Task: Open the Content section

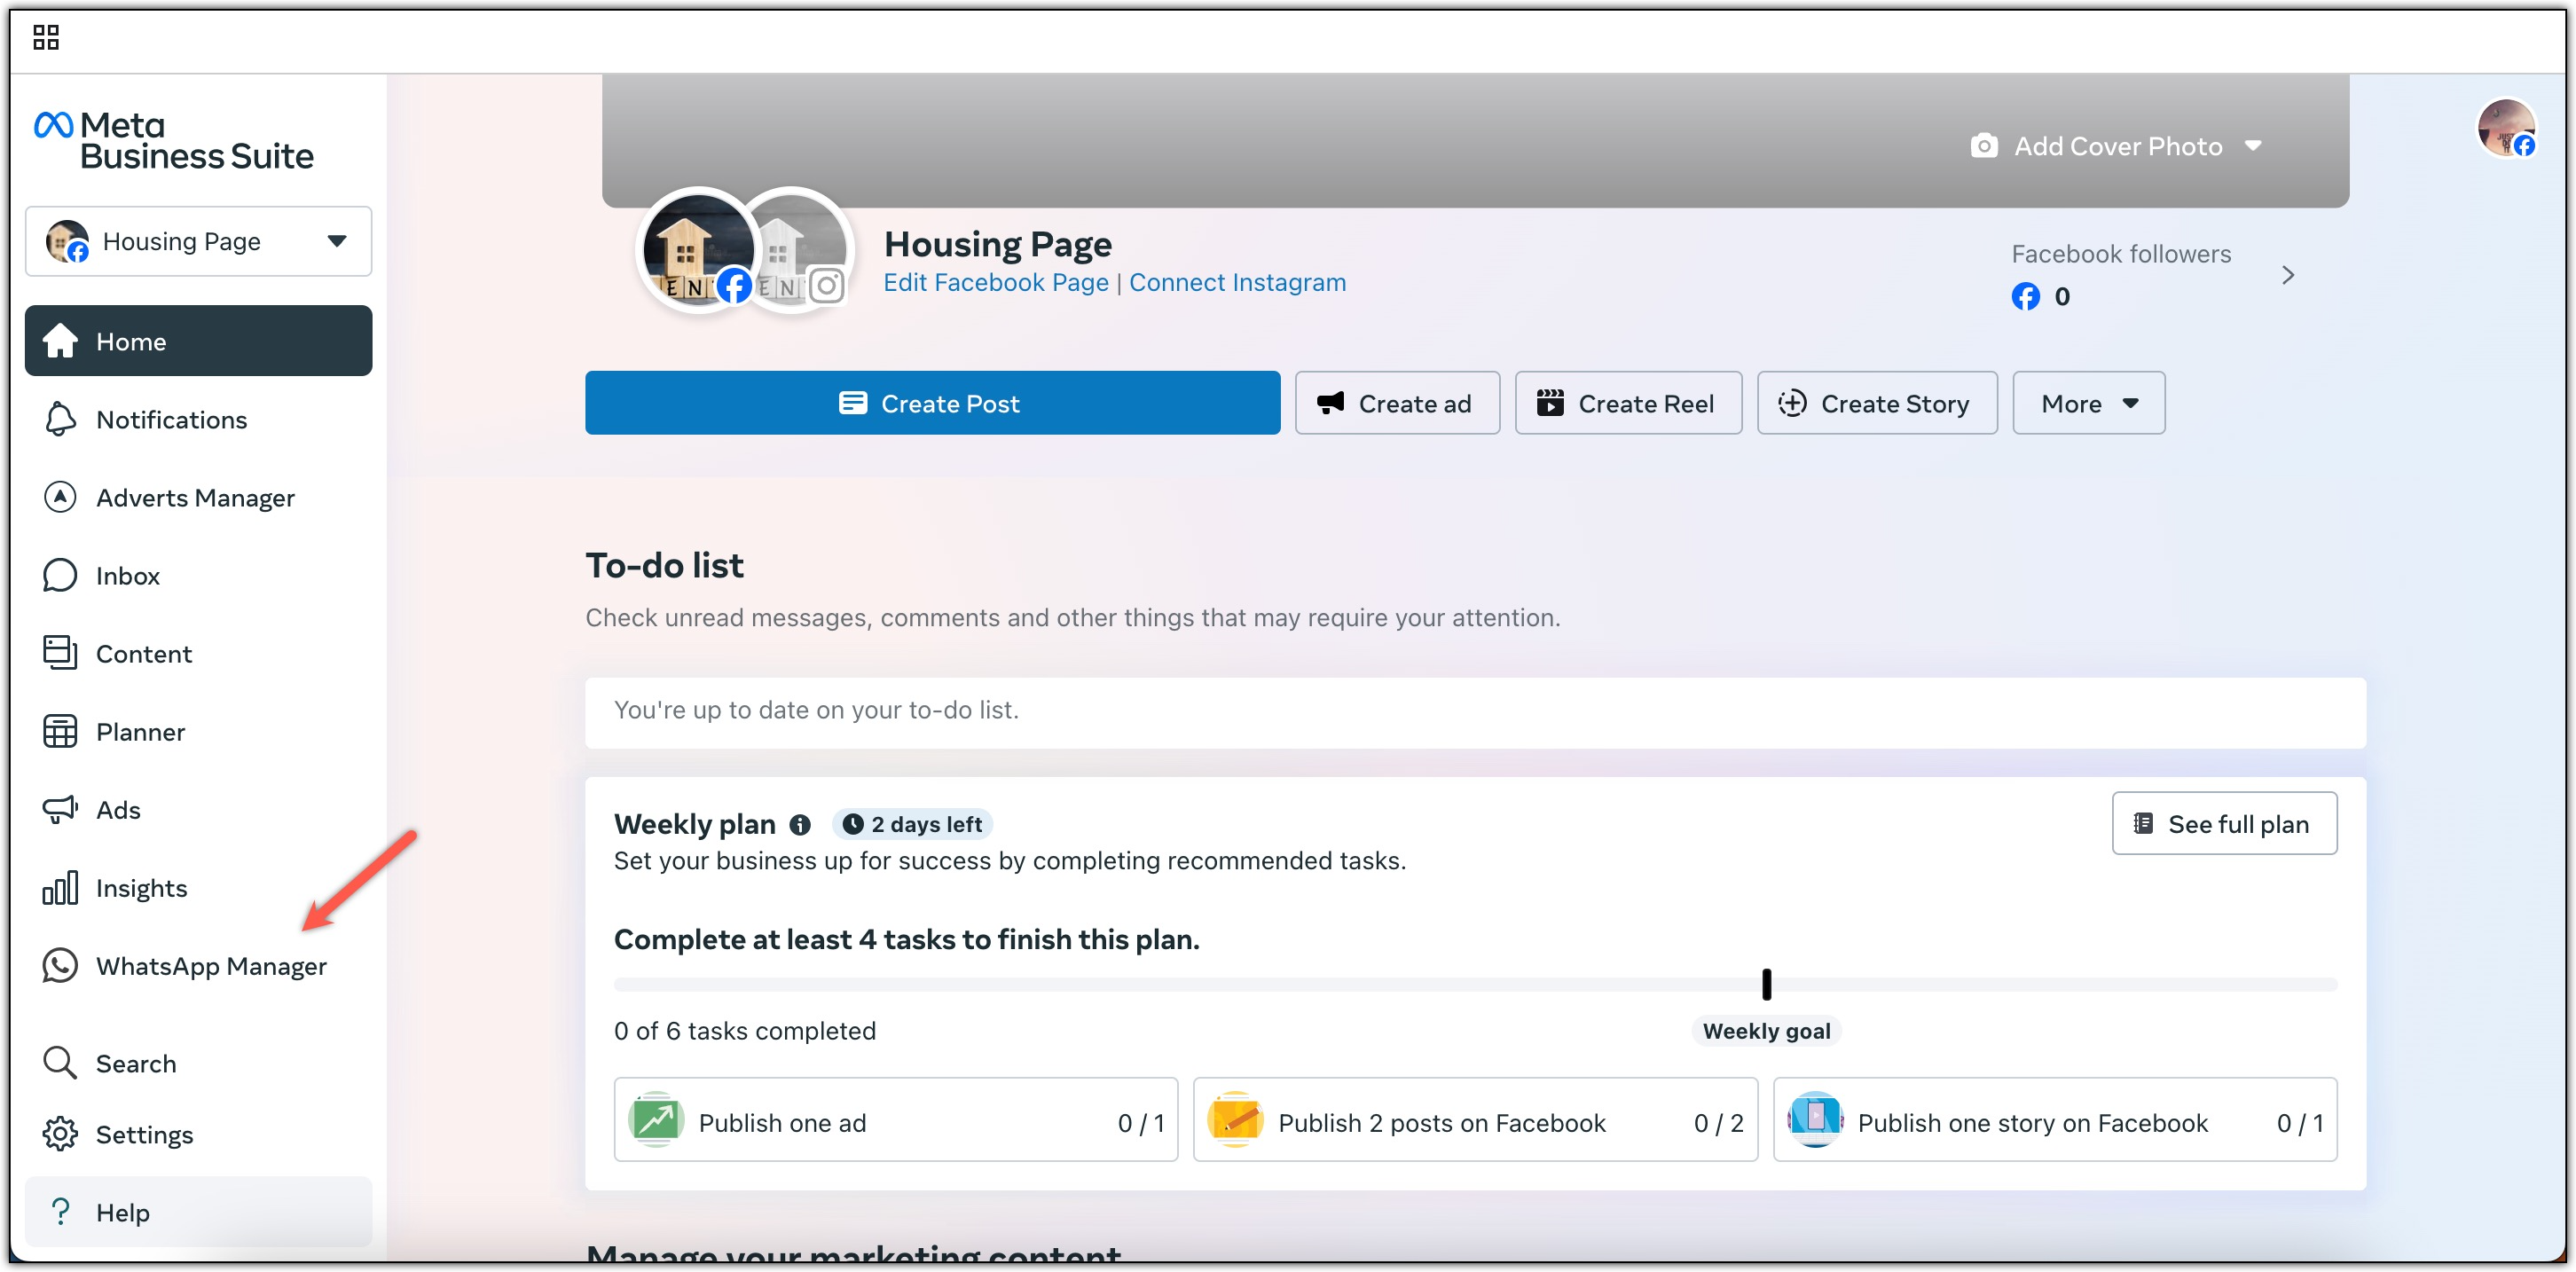Action: (198, 653)
